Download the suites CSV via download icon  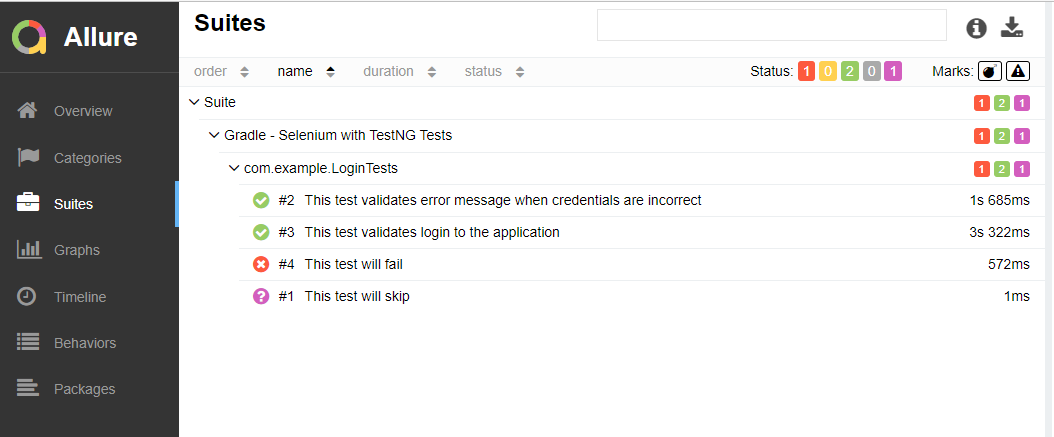pos(1013,28)
